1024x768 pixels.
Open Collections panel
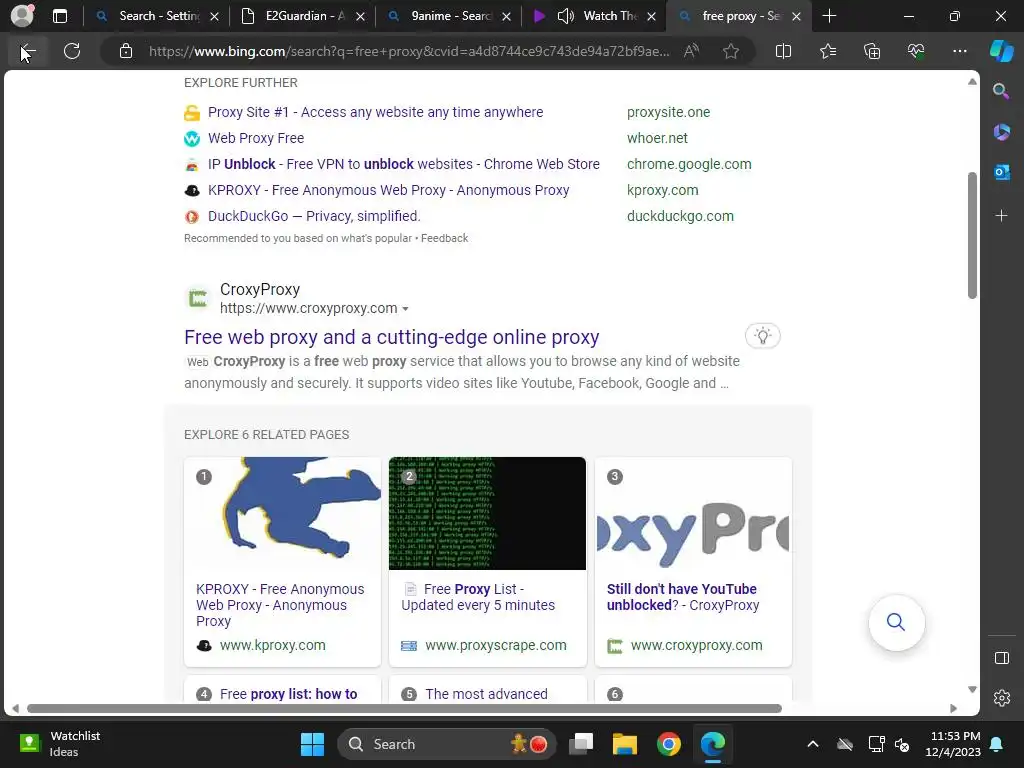tap(872, 51)
